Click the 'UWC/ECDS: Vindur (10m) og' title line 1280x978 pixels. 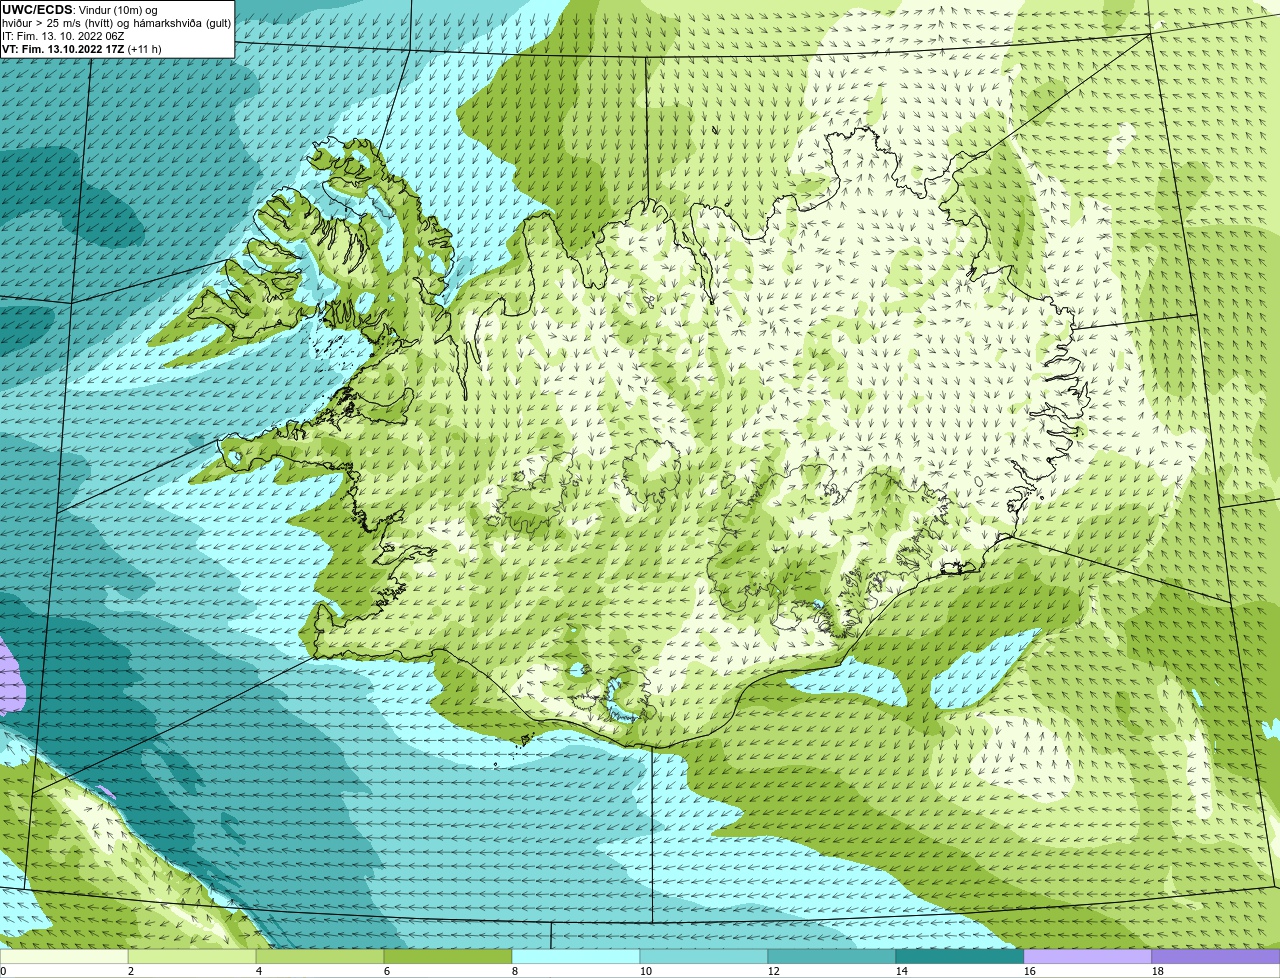point(80,9)
